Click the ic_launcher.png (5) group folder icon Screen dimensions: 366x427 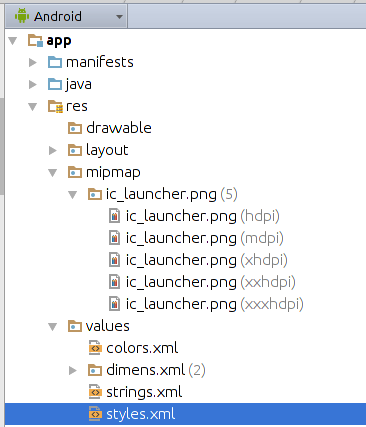[x=95, y=194]
